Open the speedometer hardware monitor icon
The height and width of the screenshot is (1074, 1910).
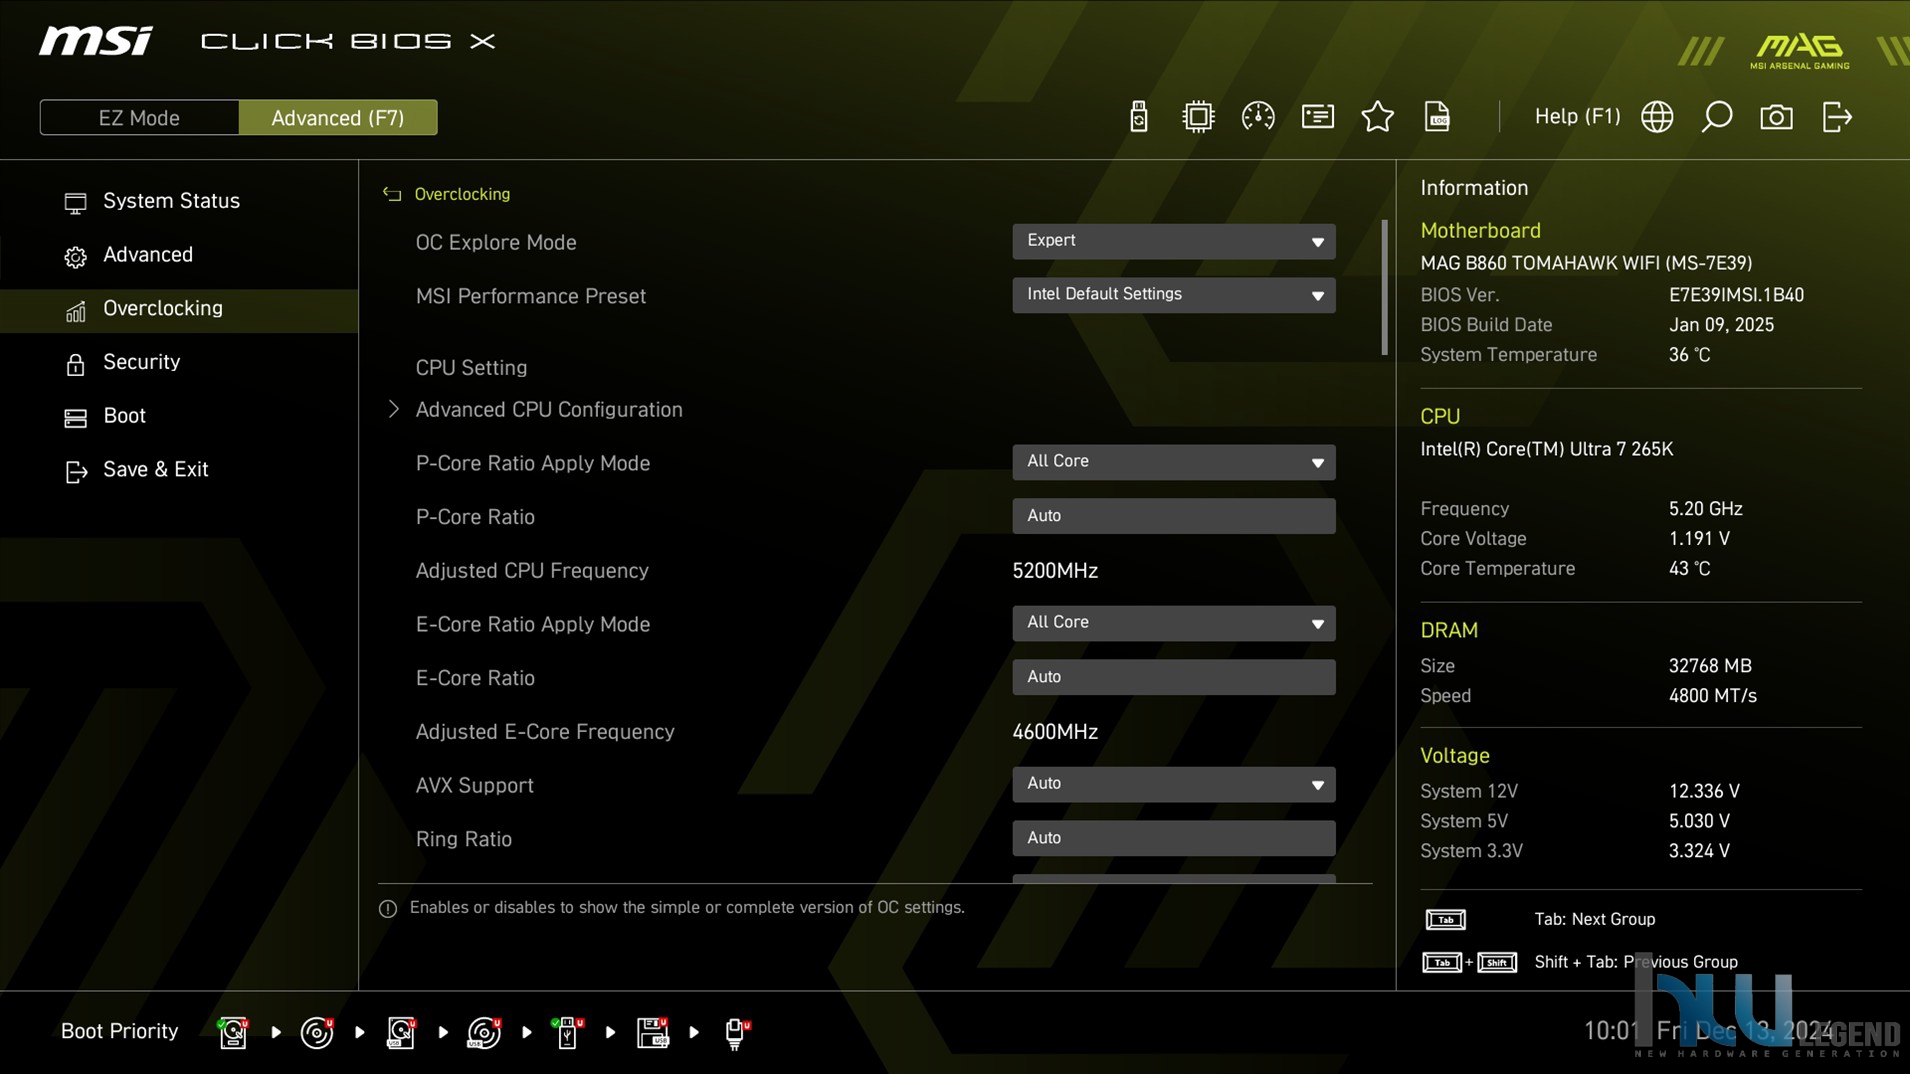pyautogui.click(x=1257, y=117)
